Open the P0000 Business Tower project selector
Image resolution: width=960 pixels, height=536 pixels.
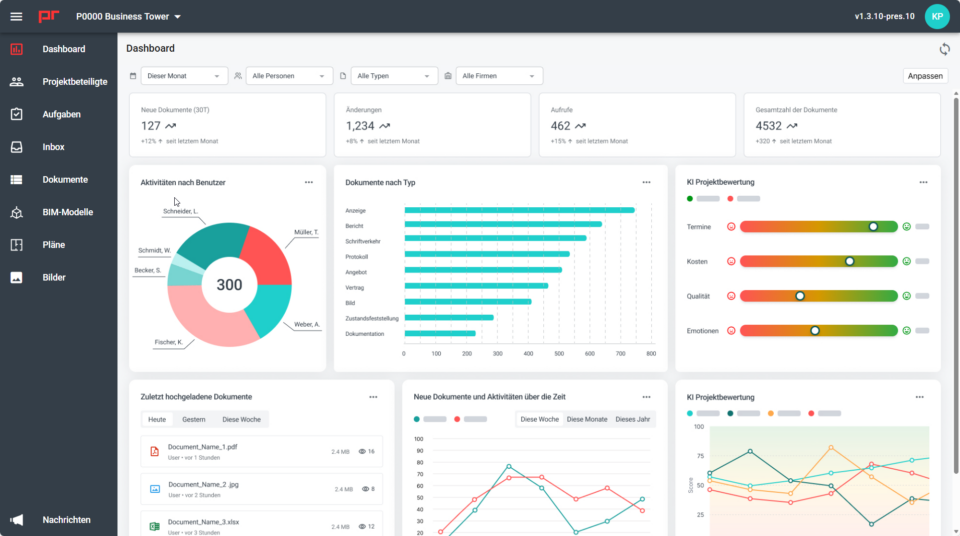(128, 17)
